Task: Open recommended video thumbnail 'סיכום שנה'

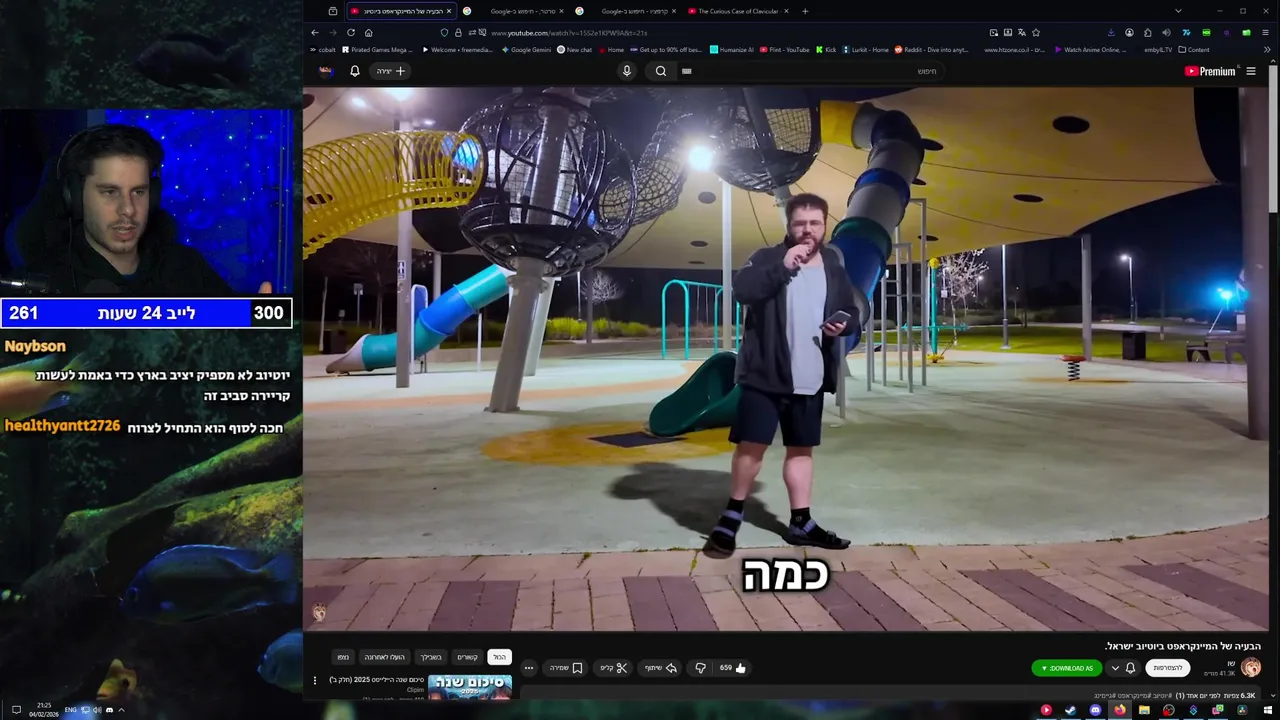Action: tap(470, 687)
